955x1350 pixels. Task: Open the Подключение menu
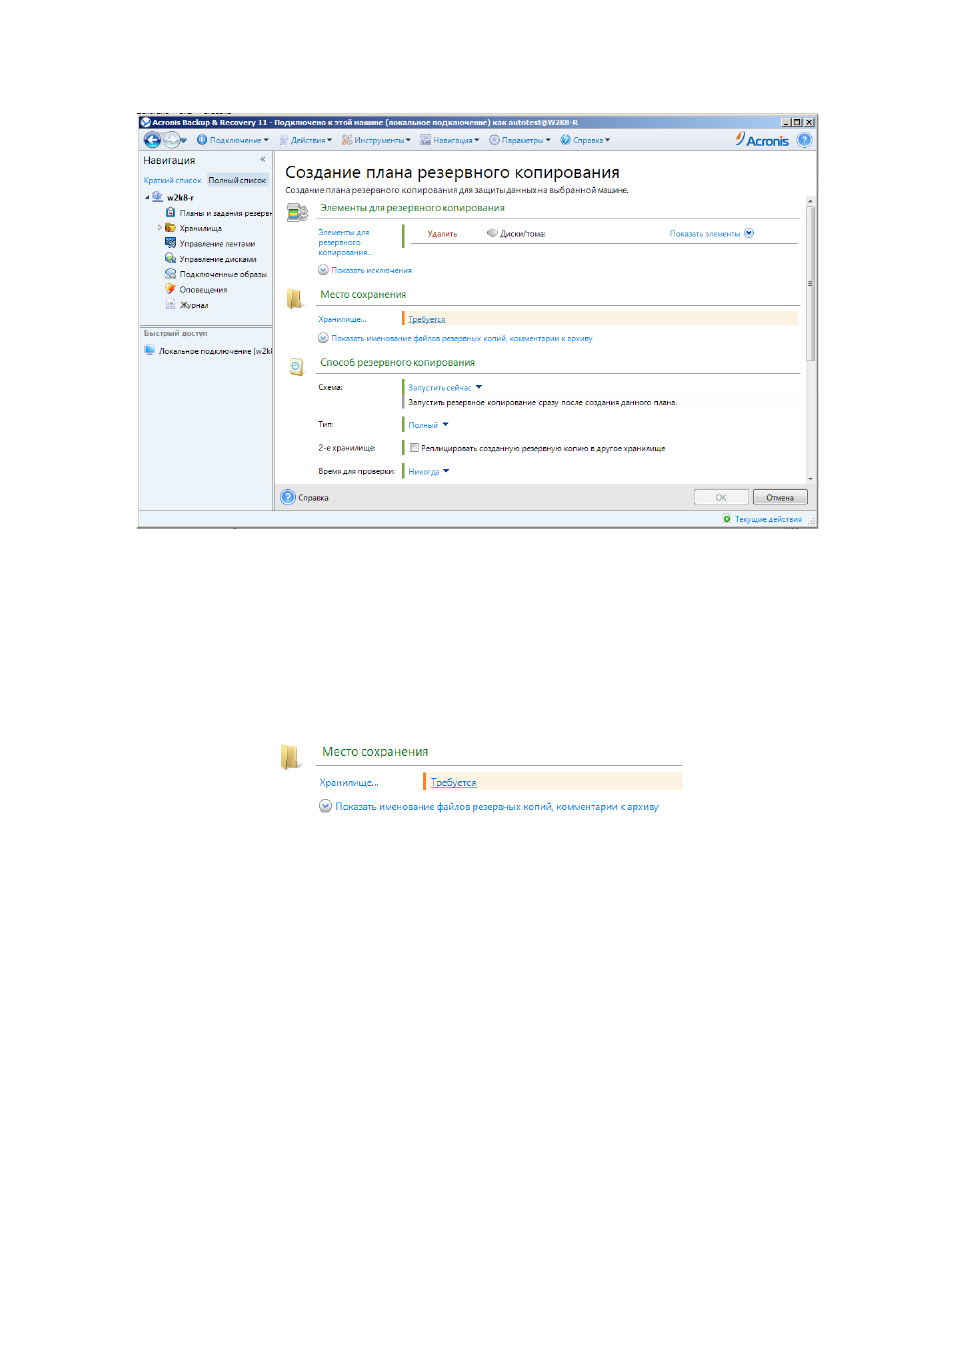point(233,140)
